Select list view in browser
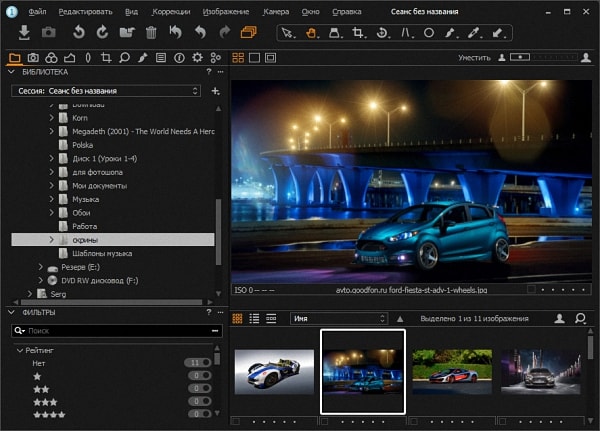Screen dimensions: 600x431 pos(254,318)
